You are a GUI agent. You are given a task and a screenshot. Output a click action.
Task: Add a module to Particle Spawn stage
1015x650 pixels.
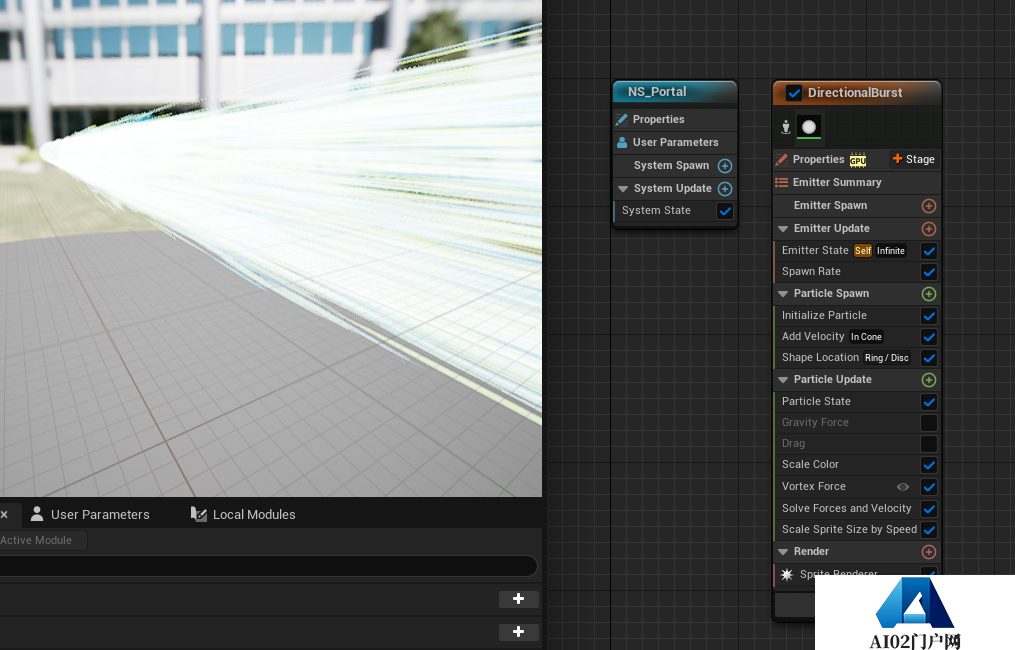[928, 294]
